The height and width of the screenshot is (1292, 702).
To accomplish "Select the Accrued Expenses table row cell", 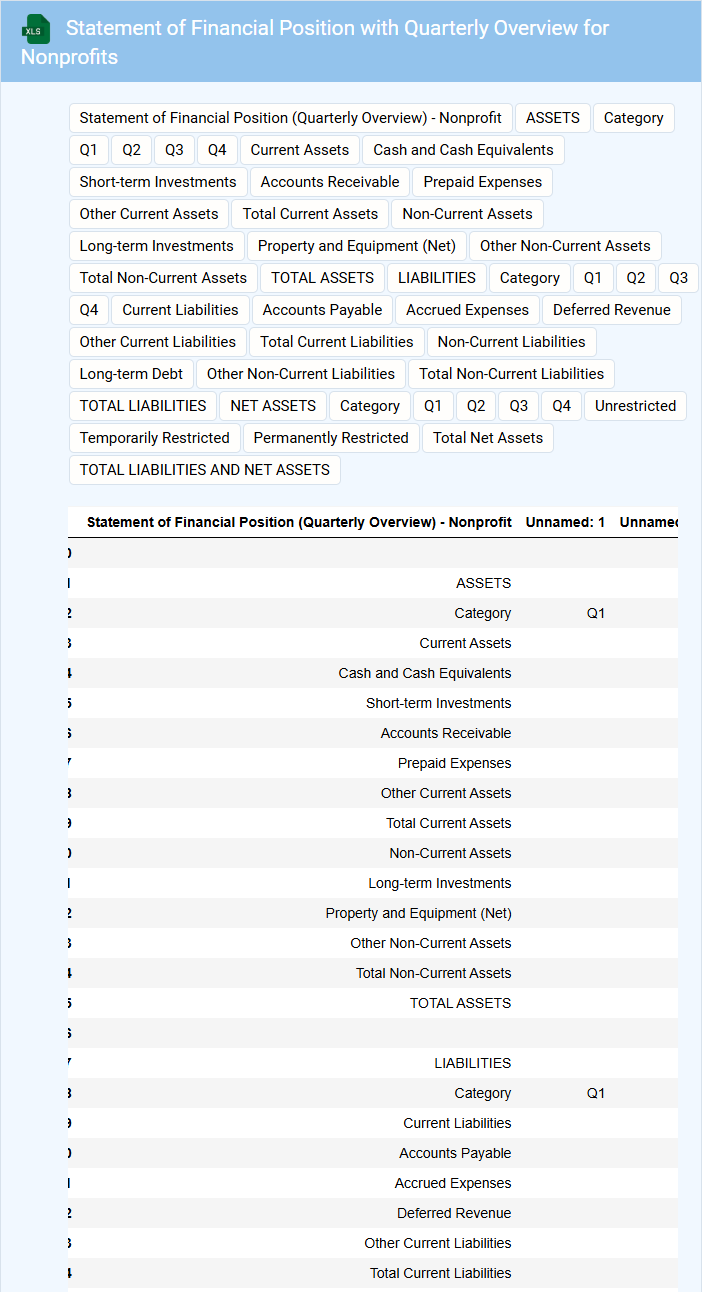I will pos(452,1183).
